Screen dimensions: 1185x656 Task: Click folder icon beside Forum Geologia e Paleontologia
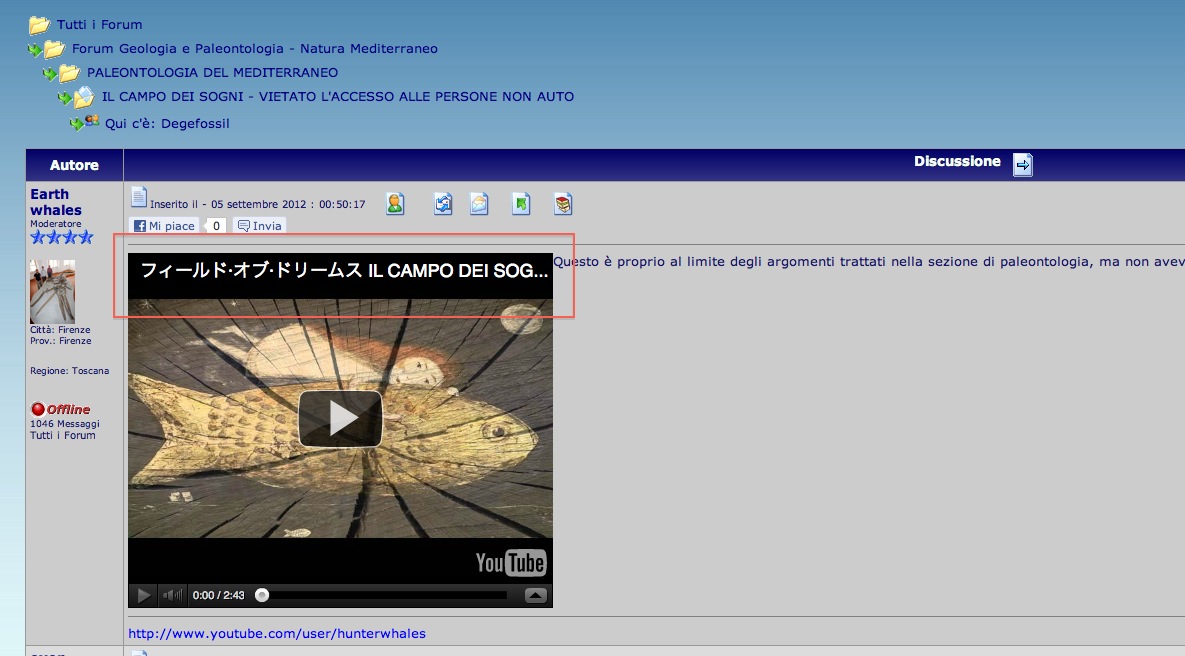pos(54,50)
